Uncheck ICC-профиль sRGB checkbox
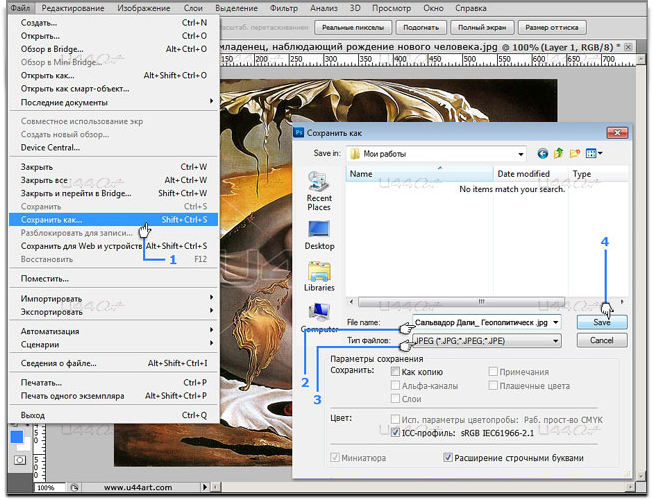This screenshot has width=653, height=500. [395, 433]
